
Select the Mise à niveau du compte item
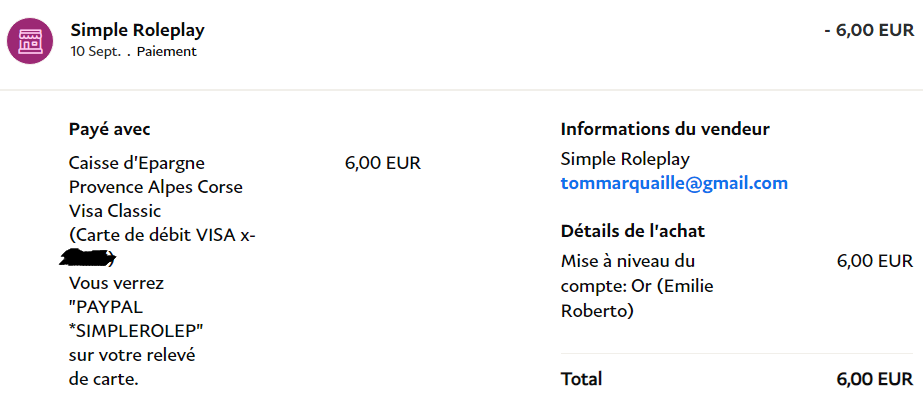pos(637,286)
